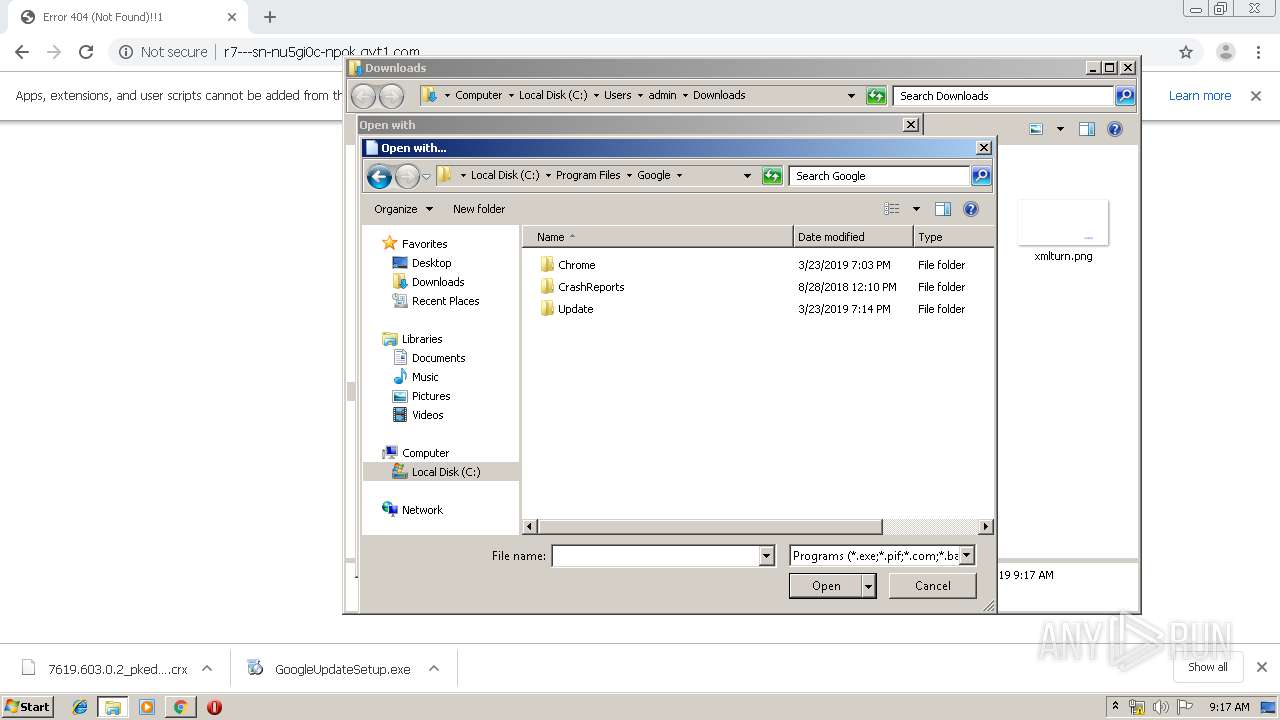Select the Chrome folder
Viewport: 1280px width, 720px height.
[576, 265]
